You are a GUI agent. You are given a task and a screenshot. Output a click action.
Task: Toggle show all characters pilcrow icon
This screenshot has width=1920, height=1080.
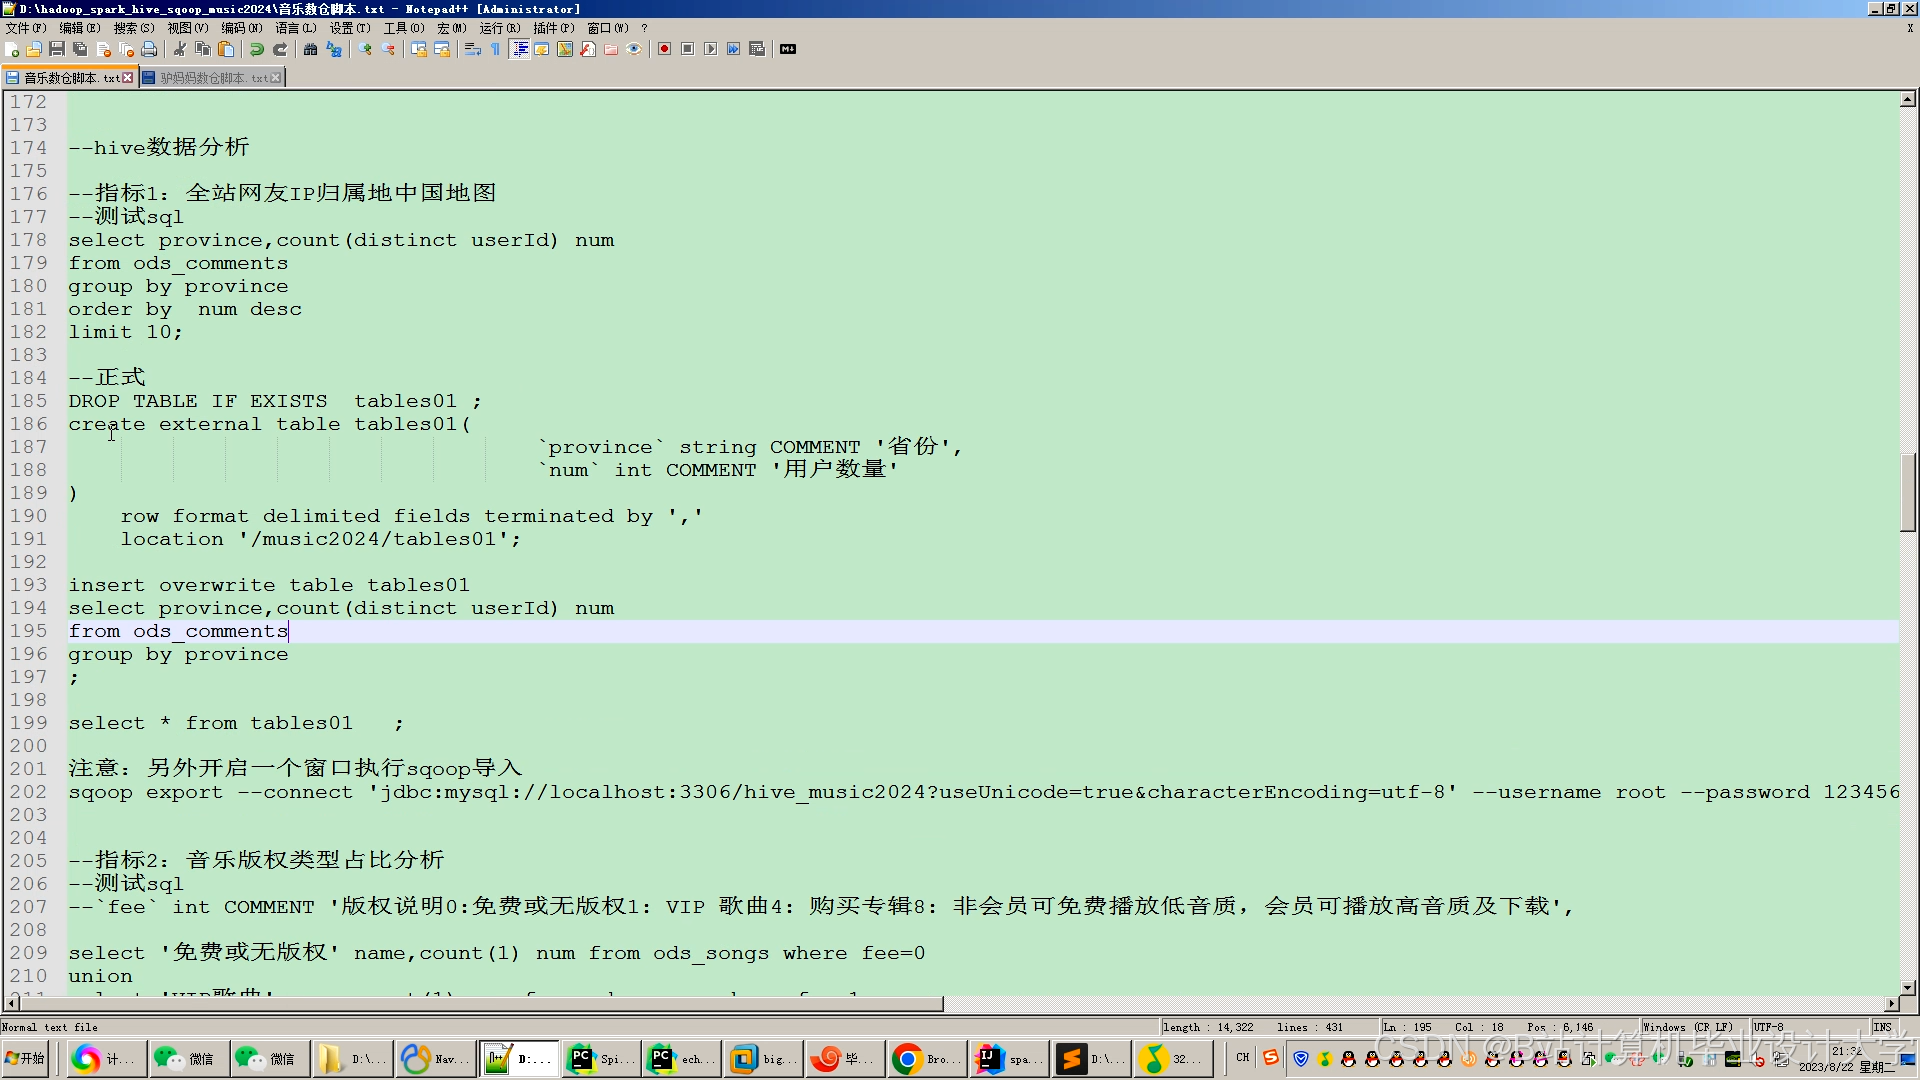pyautogui.click(x=496, y=49)
